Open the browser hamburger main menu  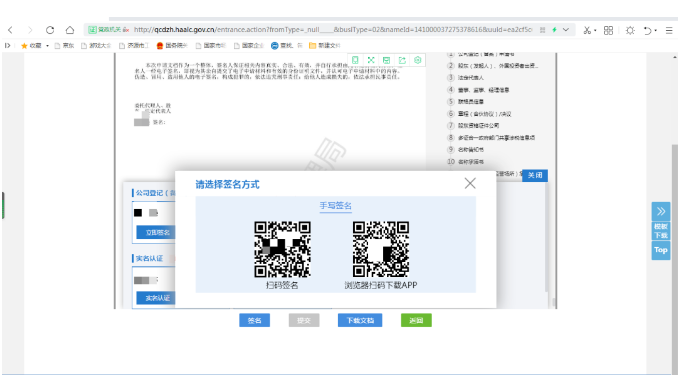(669, 30)
